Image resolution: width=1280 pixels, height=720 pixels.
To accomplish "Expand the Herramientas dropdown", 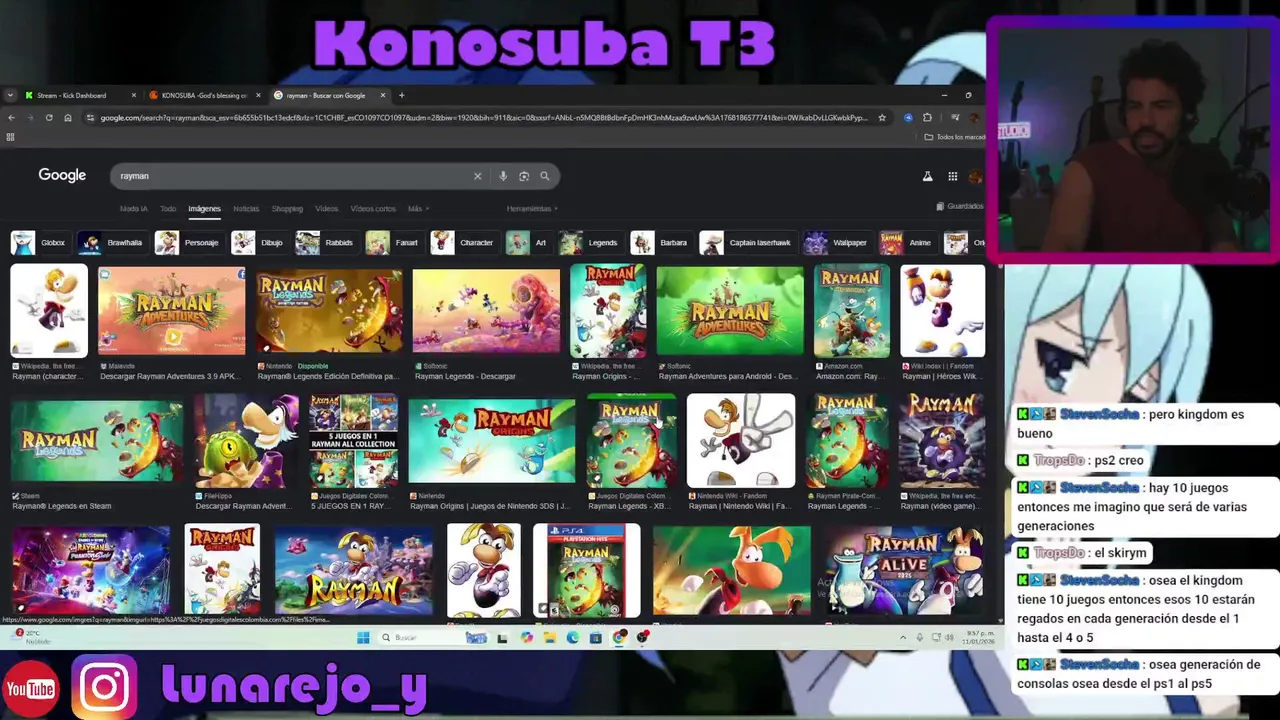I will coord(532,209).
